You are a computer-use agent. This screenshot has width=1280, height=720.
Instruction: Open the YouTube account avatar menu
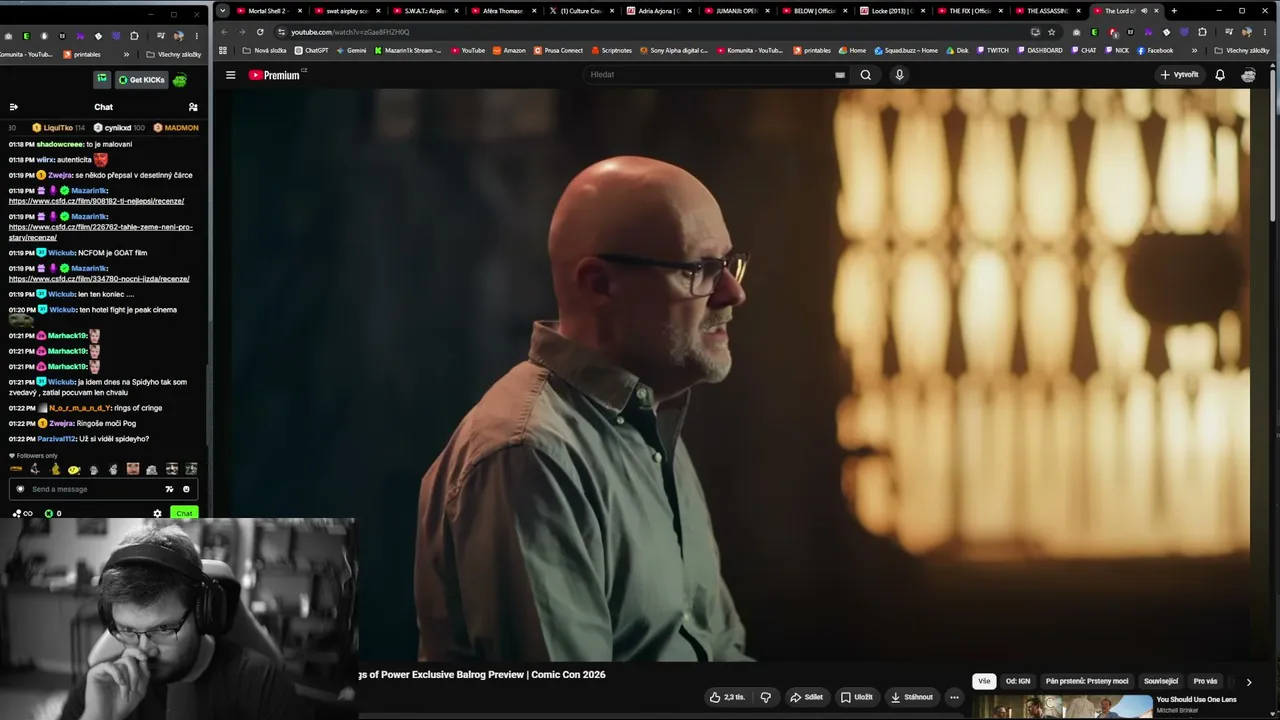(x=1248, y=75)
